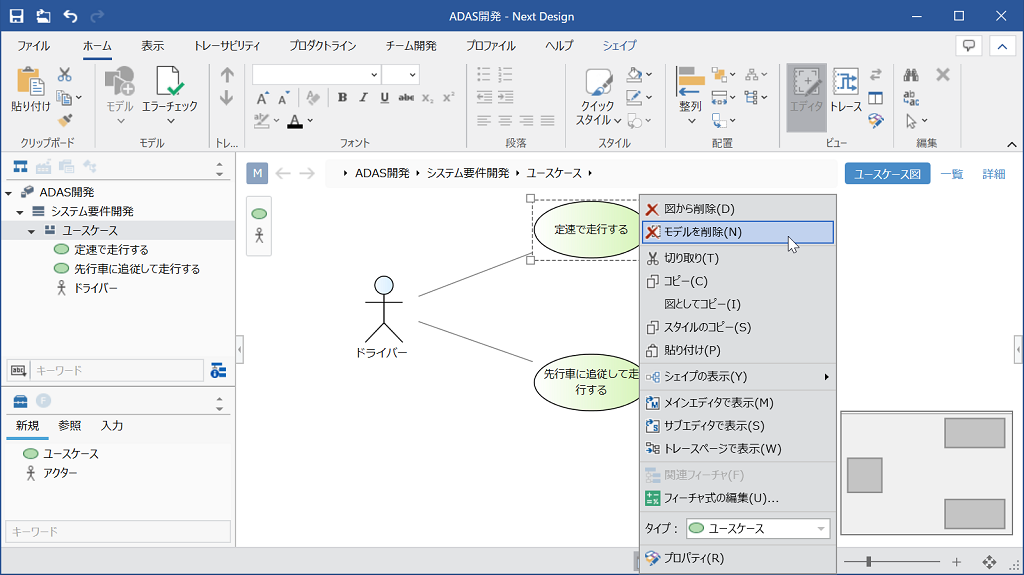This screenshot has width=1024, height=575.
Task: Switch to the 表示 ribbon tab
Action: pos(152,46)
